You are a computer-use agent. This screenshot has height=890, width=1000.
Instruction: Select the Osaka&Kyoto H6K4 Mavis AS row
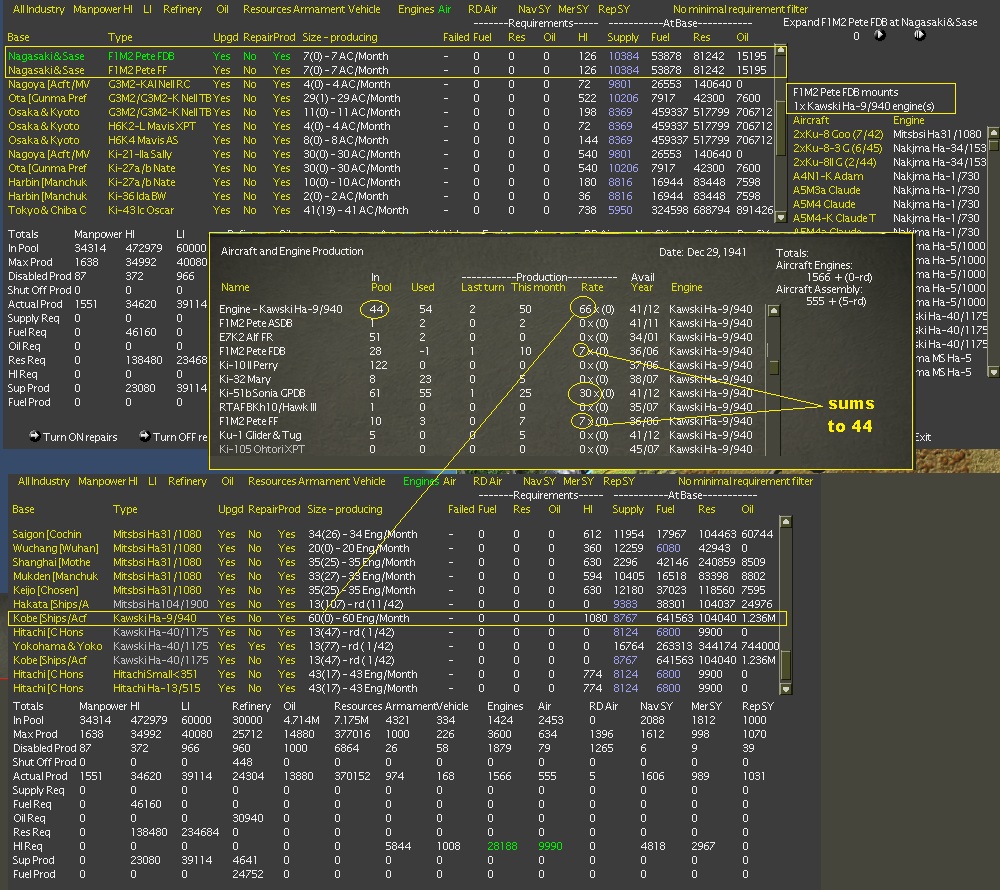point(390,140)
